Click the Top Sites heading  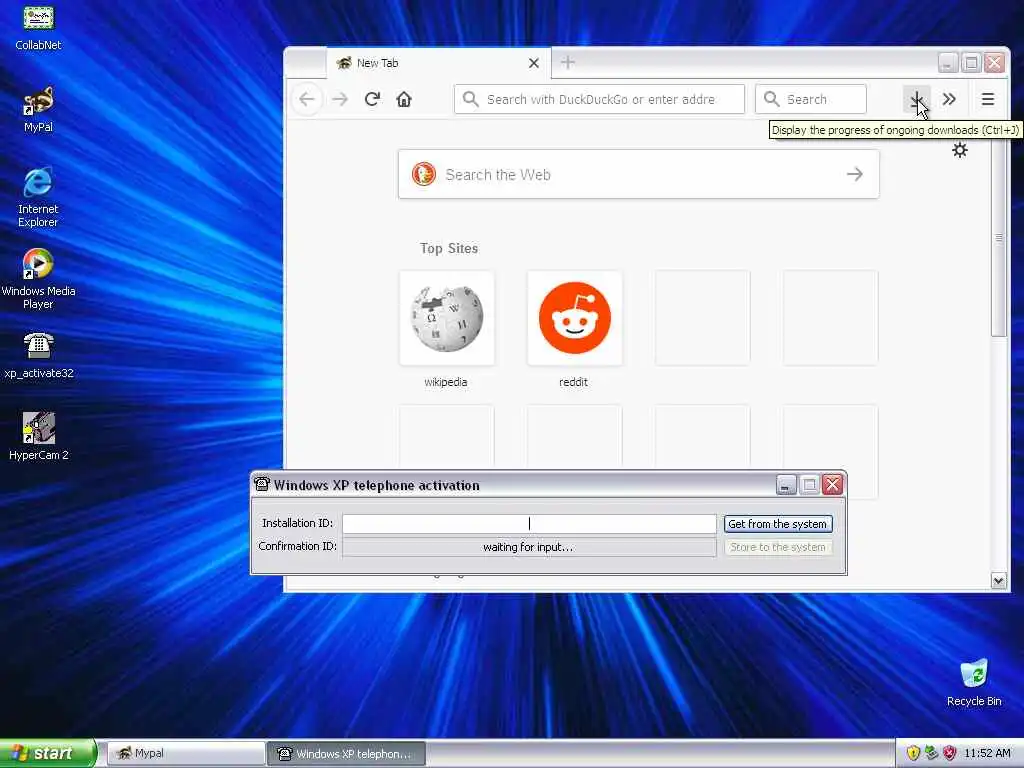coord(449,248)
